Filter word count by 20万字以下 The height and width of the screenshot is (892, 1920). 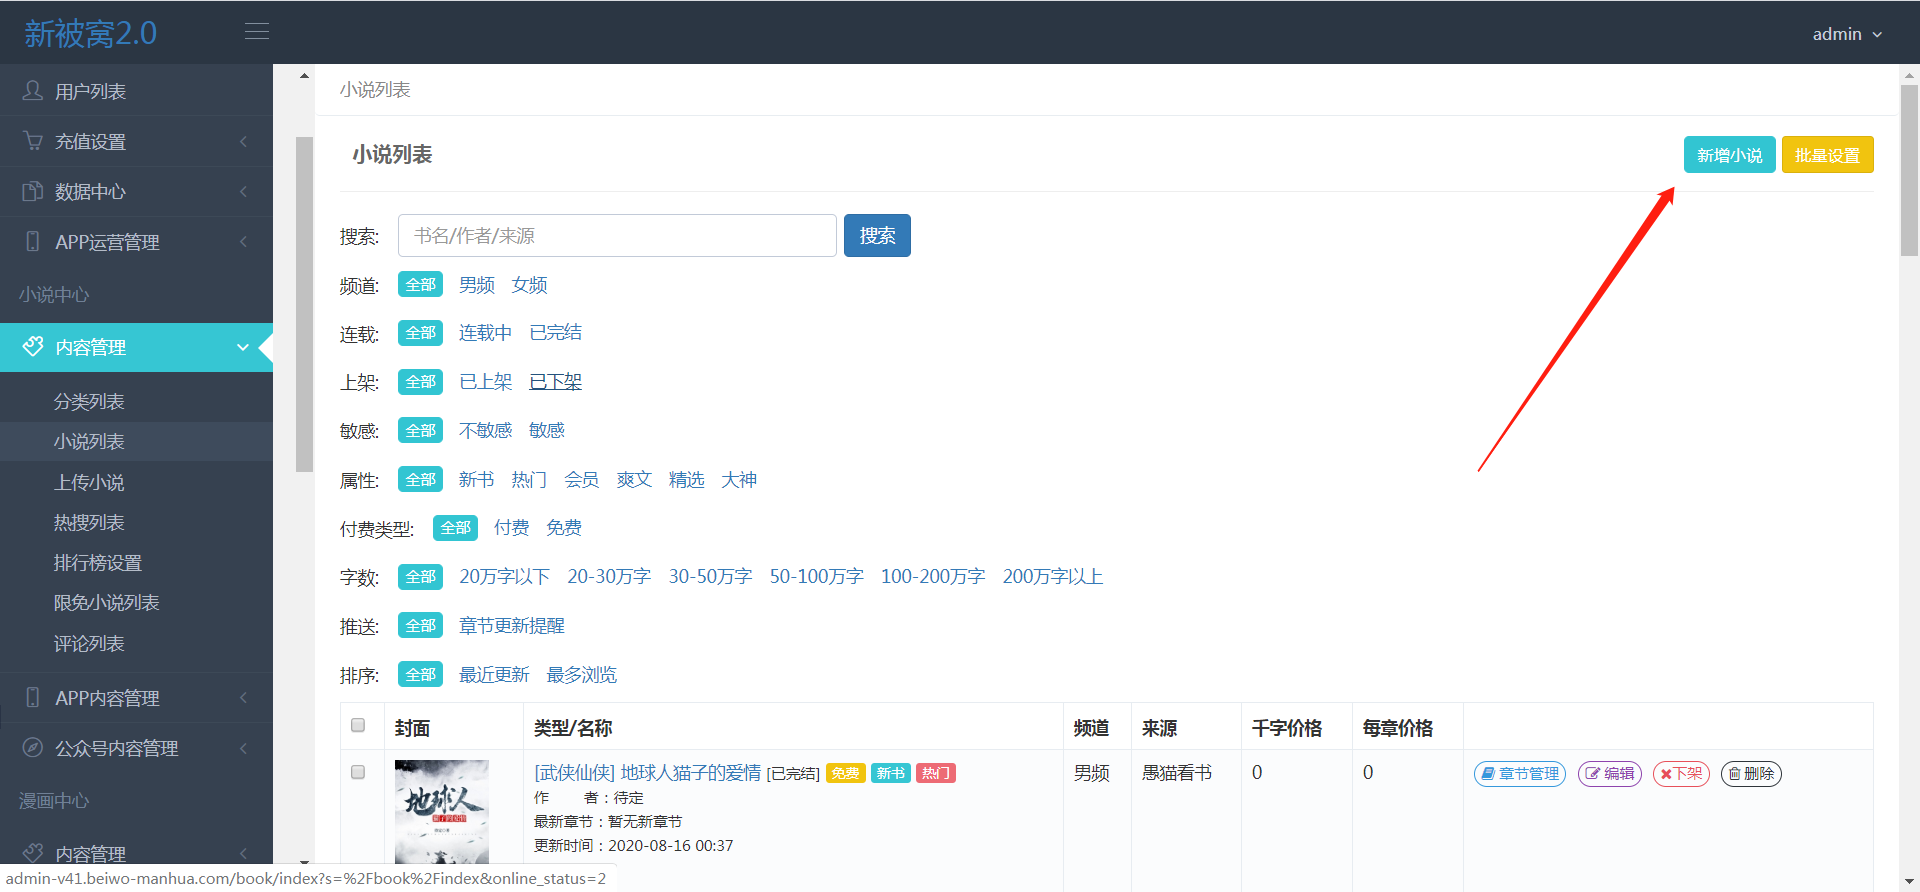[505, 577]
